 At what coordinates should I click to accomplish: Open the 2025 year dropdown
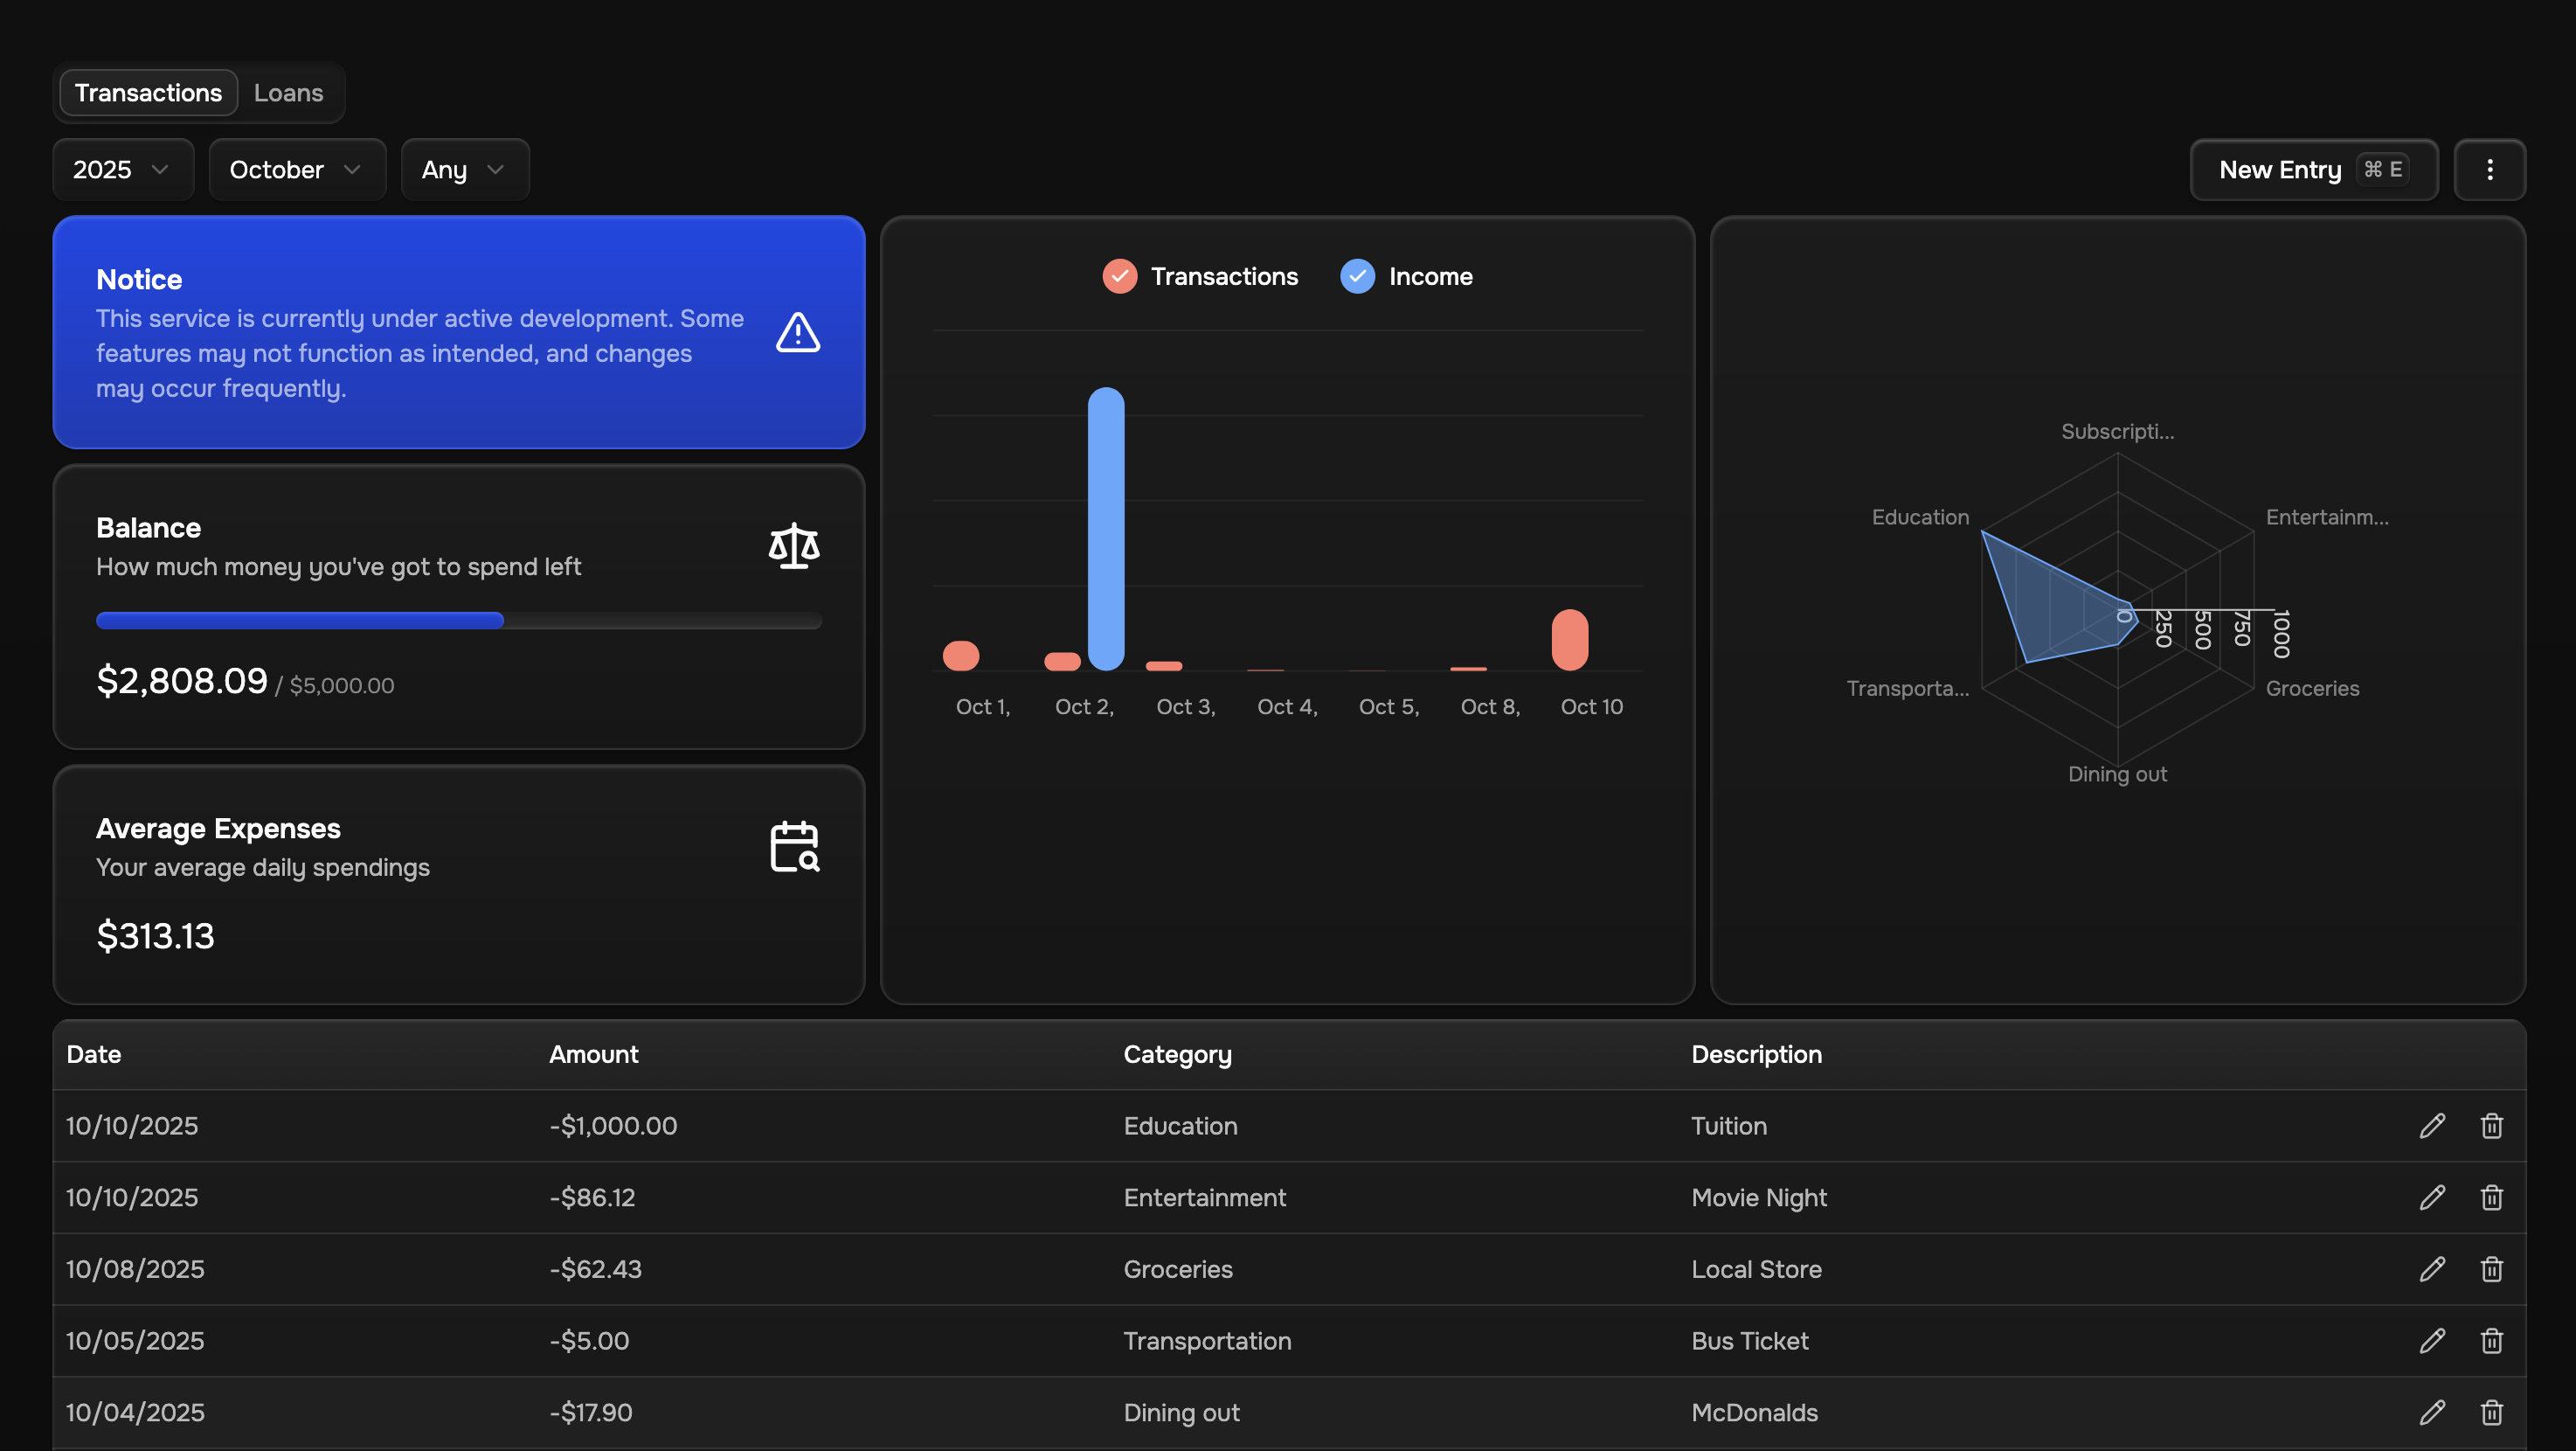pyautogui.click(x=122, y=170)
